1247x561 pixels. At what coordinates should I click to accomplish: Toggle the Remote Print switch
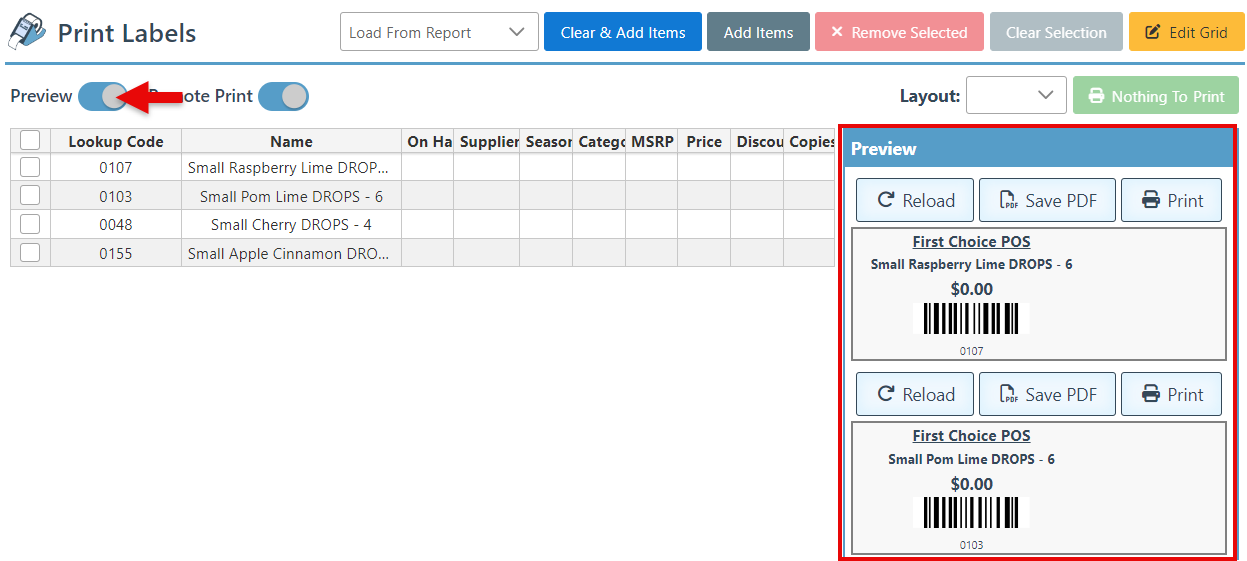click(283, 96)
